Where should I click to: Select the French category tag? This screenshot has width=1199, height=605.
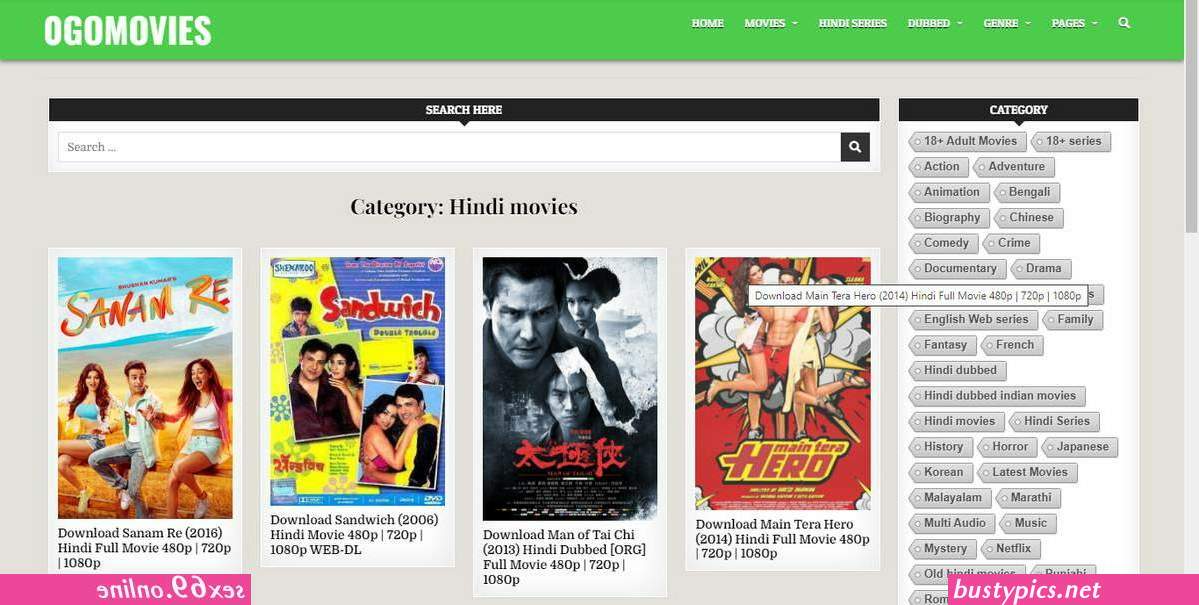1012,345
